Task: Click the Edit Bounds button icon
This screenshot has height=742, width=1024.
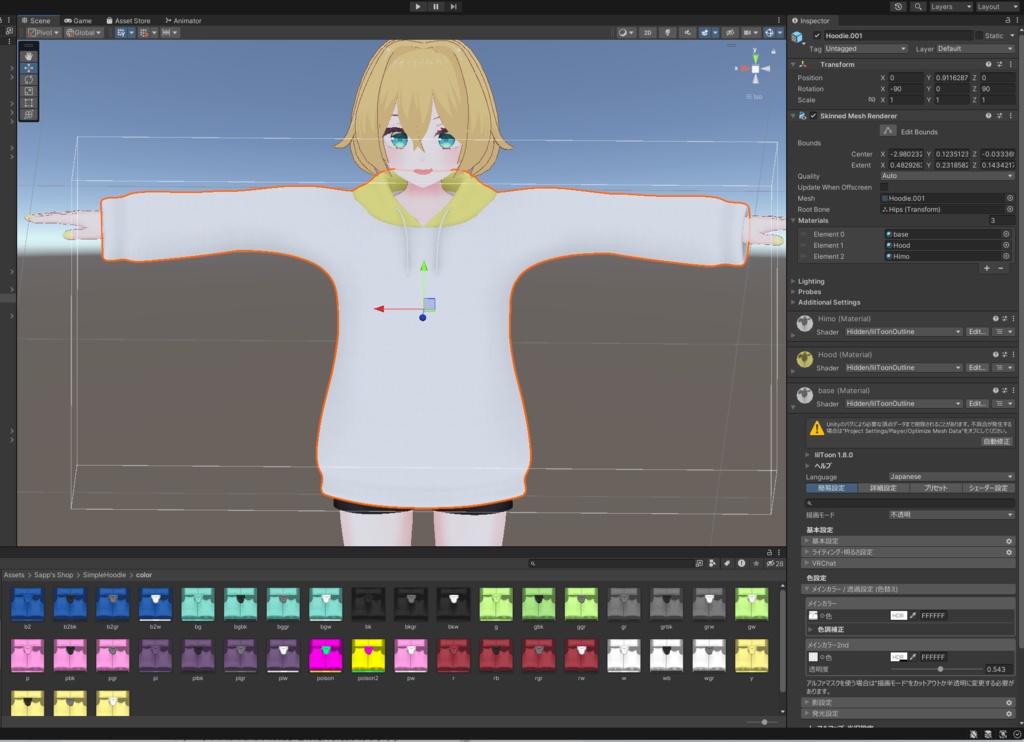Action: 888,130
